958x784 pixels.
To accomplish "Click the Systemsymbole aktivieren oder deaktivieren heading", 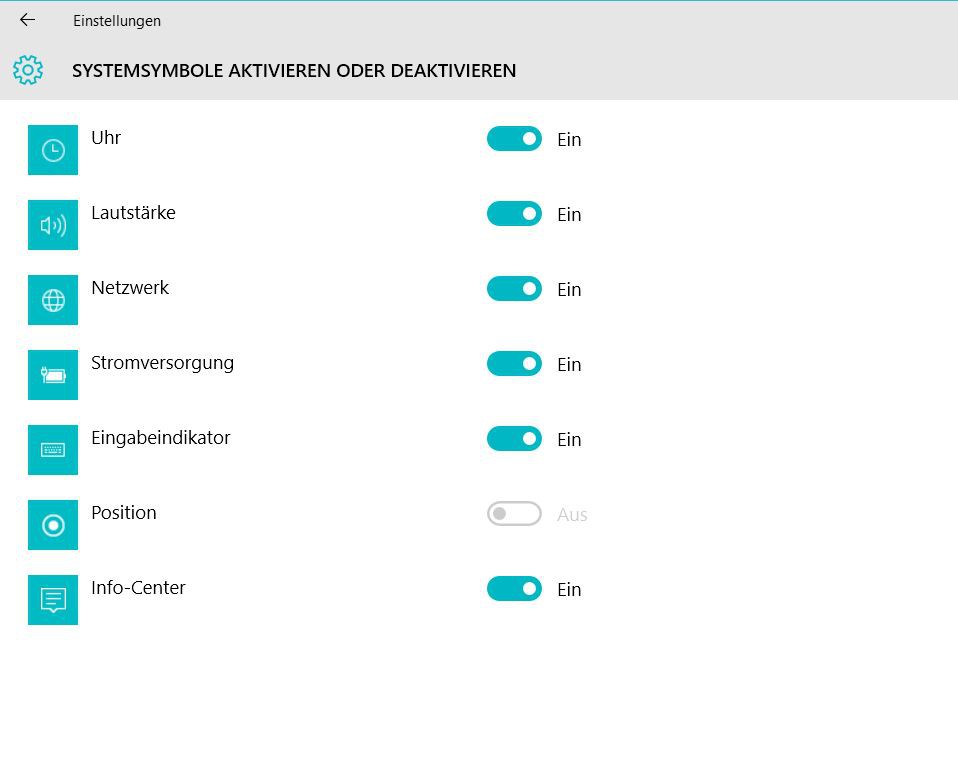I will (294, 71).
